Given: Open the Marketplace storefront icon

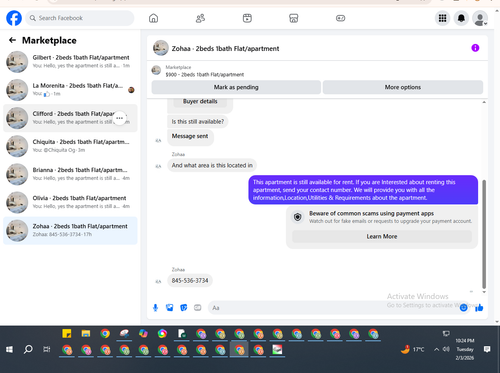Looking at the screenshot, I should pos(294,18).
